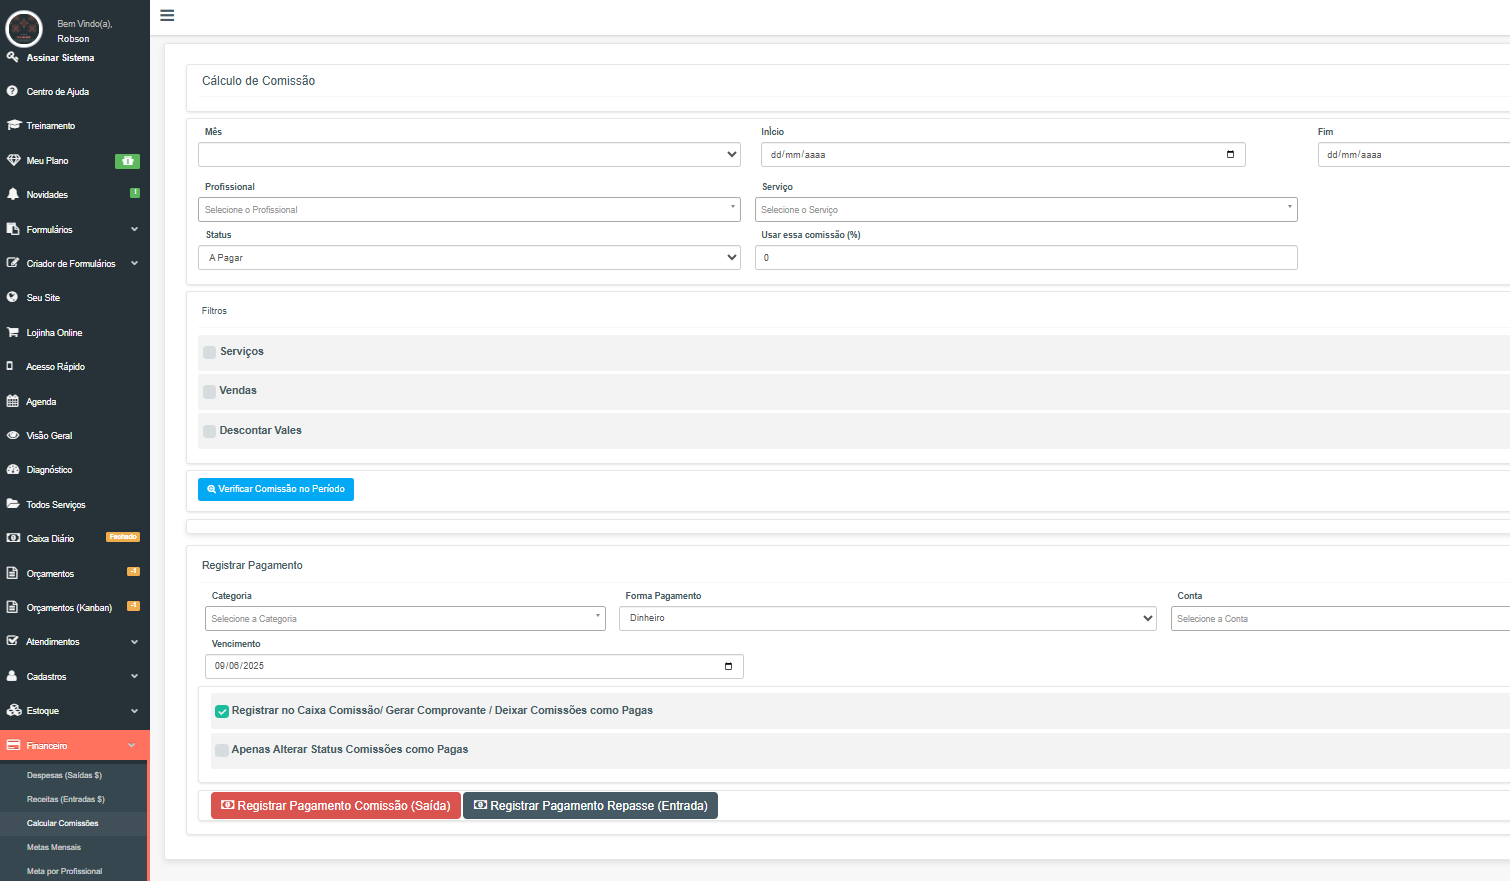The image size is (1510, 881).
Task: Focus the Usar essa comissão (%) field
Action: pos(1026,258)
